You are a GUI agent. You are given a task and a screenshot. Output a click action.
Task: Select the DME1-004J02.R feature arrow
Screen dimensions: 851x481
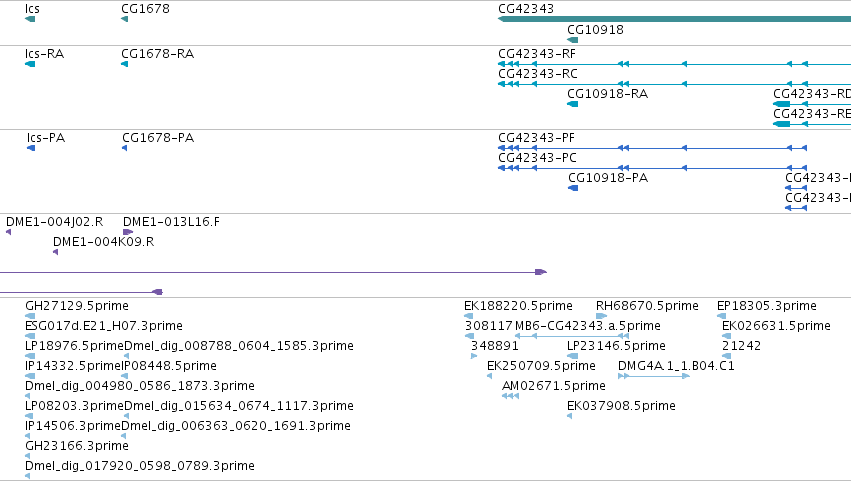[x=8, y=232]
